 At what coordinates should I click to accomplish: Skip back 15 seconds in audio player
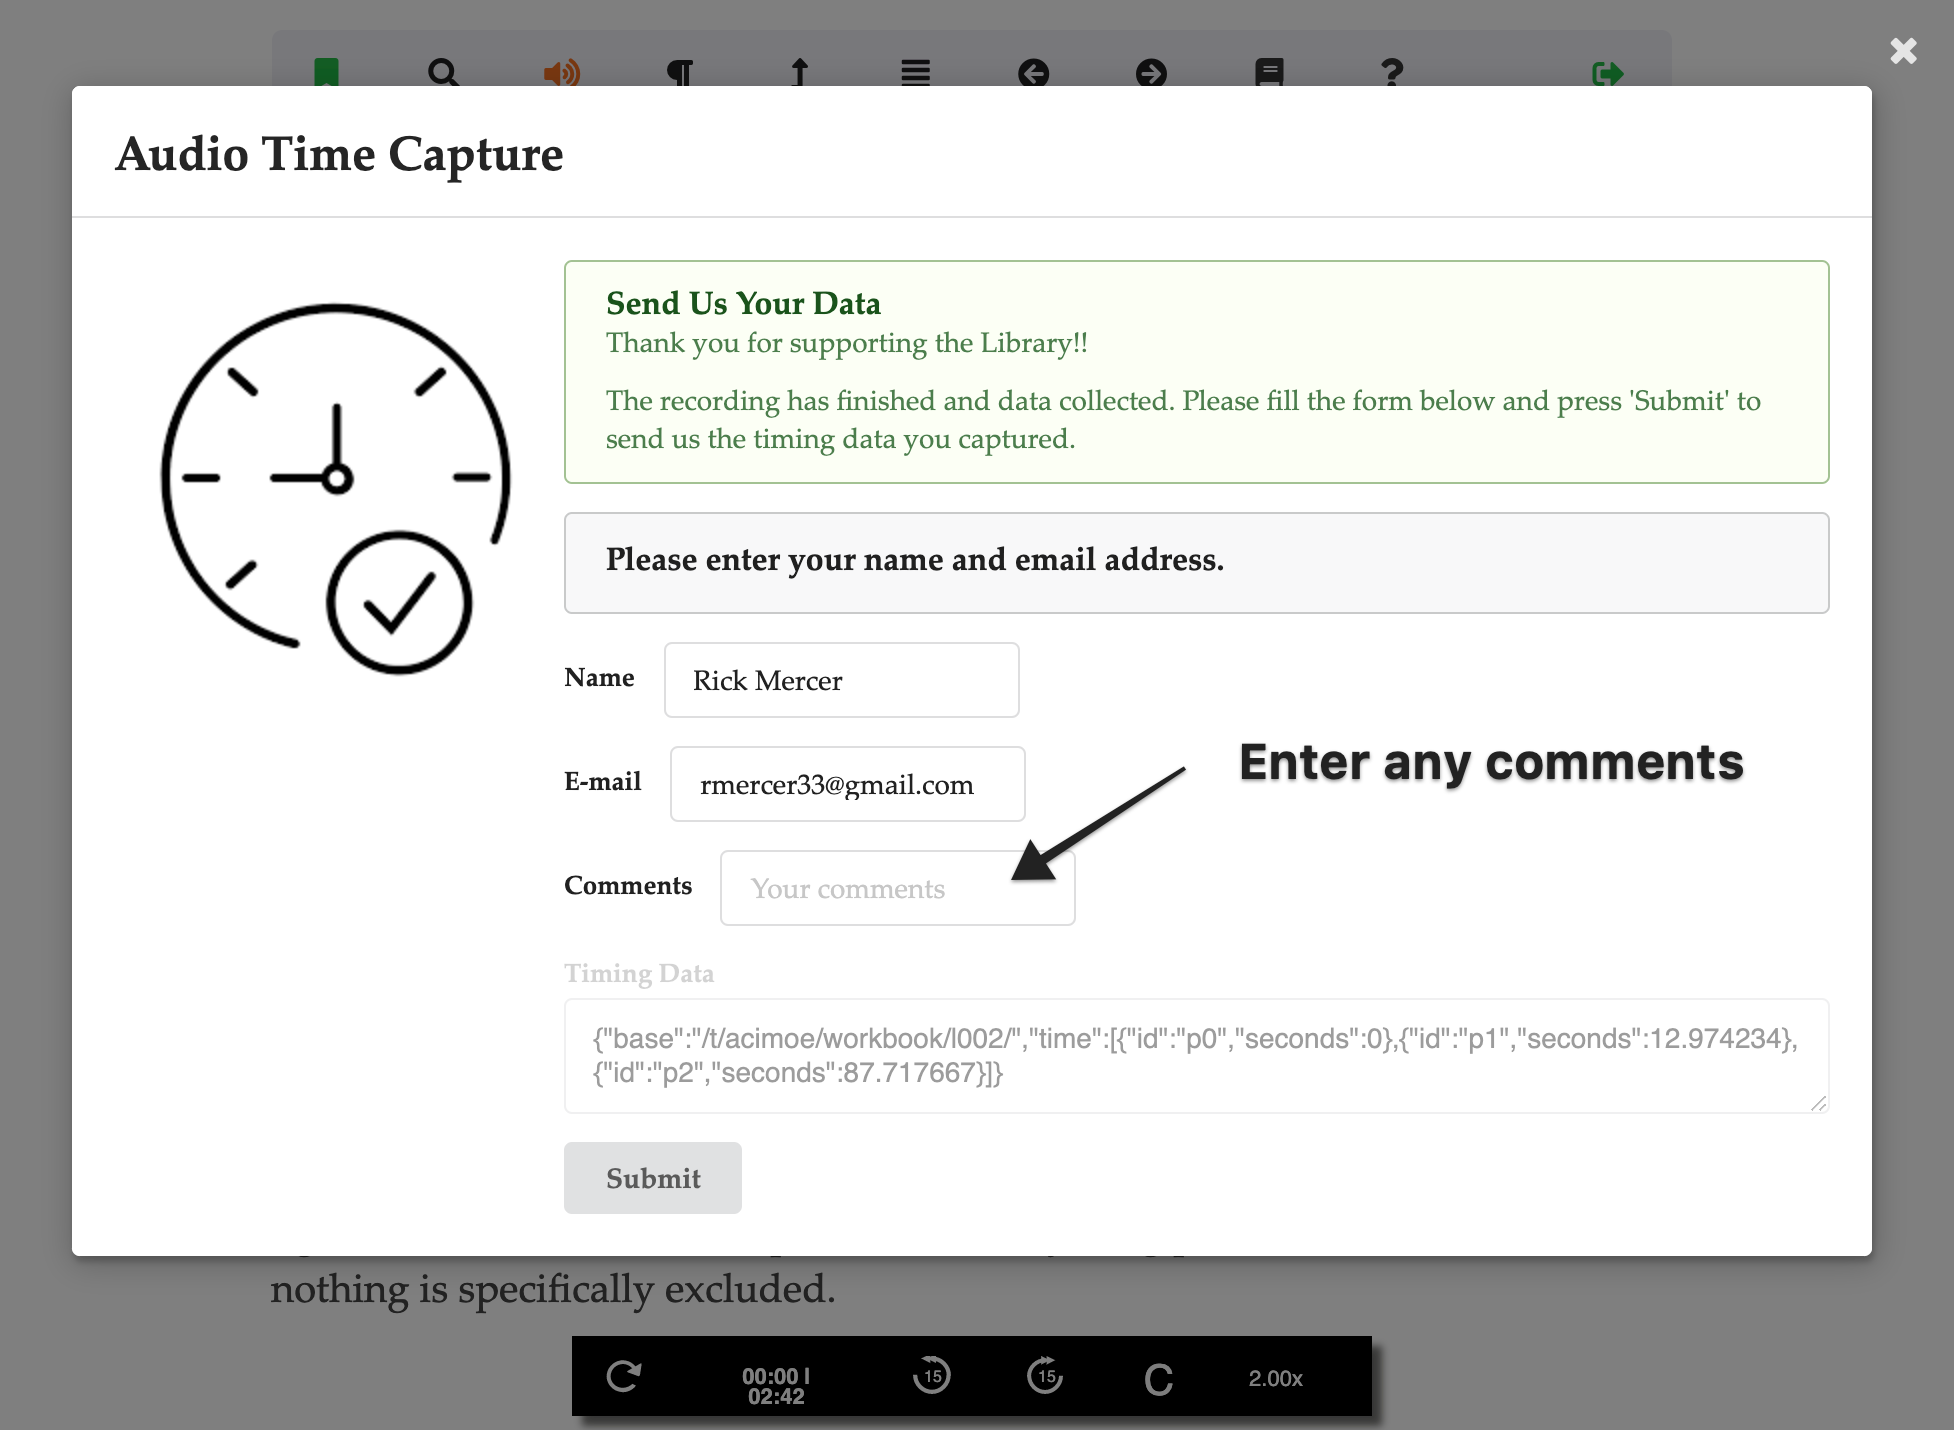(931, 1376)
